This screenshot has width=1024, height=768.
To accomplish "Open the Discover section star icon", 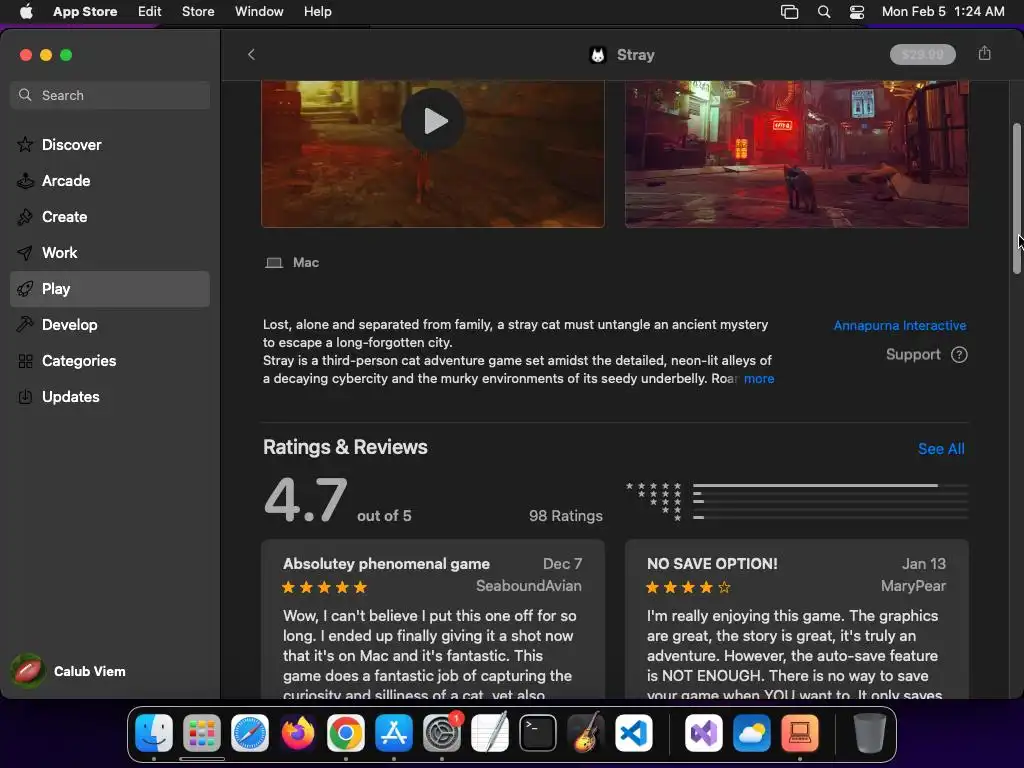I will (25, 144).
